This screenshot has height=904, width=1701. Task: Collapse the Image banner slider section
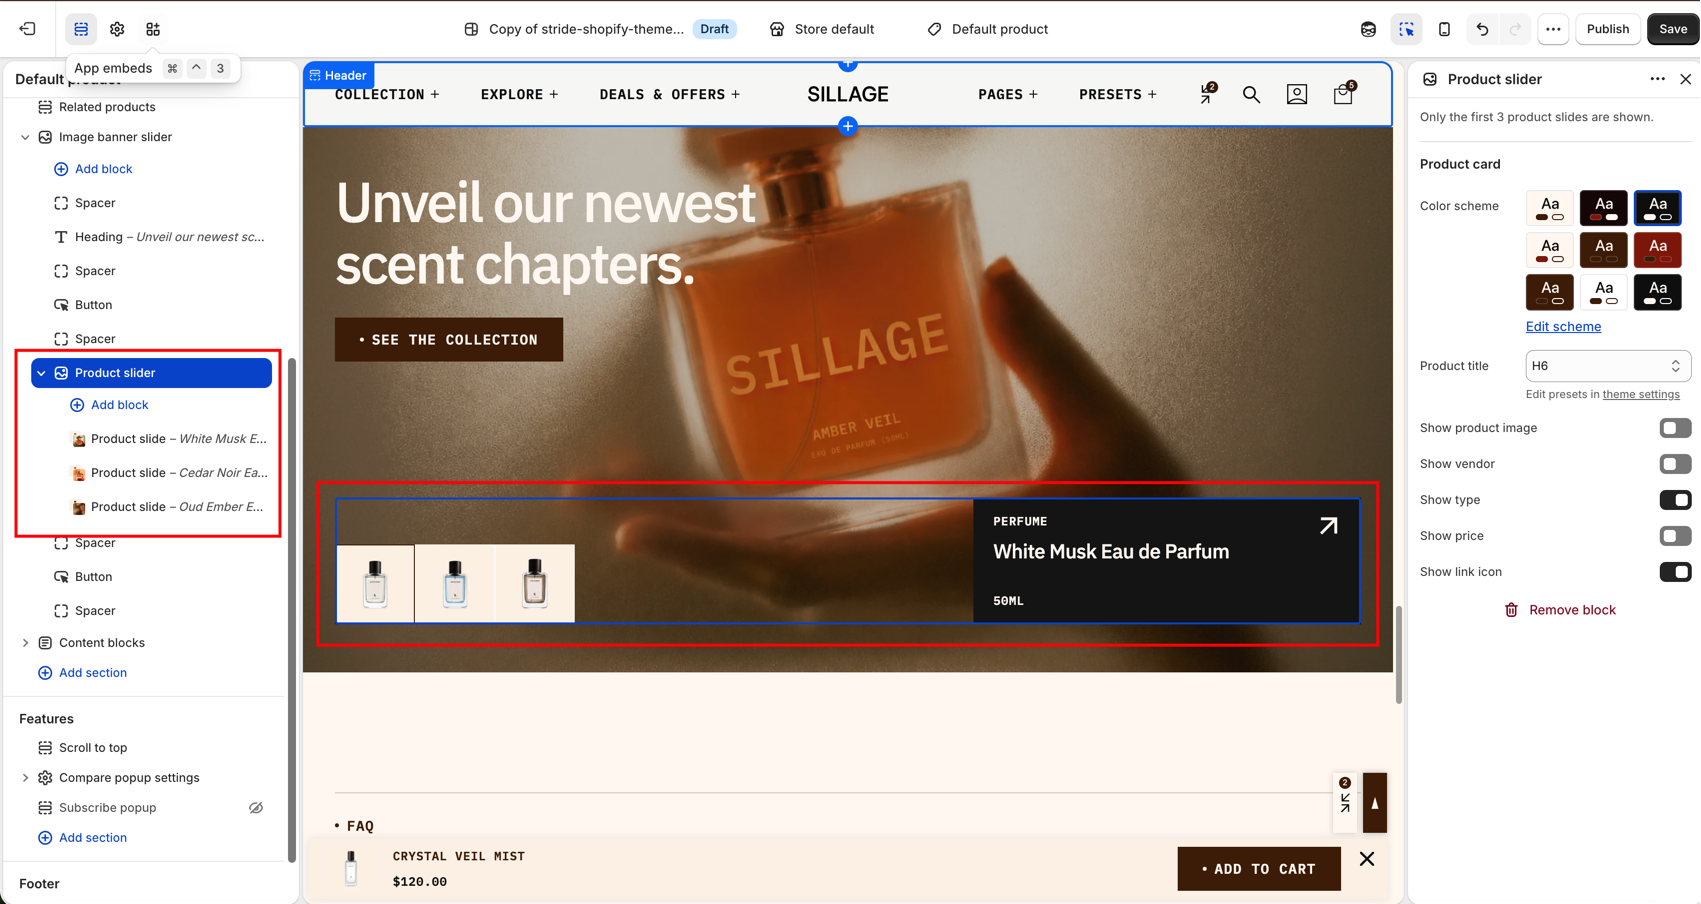pyautogui.click(x=25, y=137)
